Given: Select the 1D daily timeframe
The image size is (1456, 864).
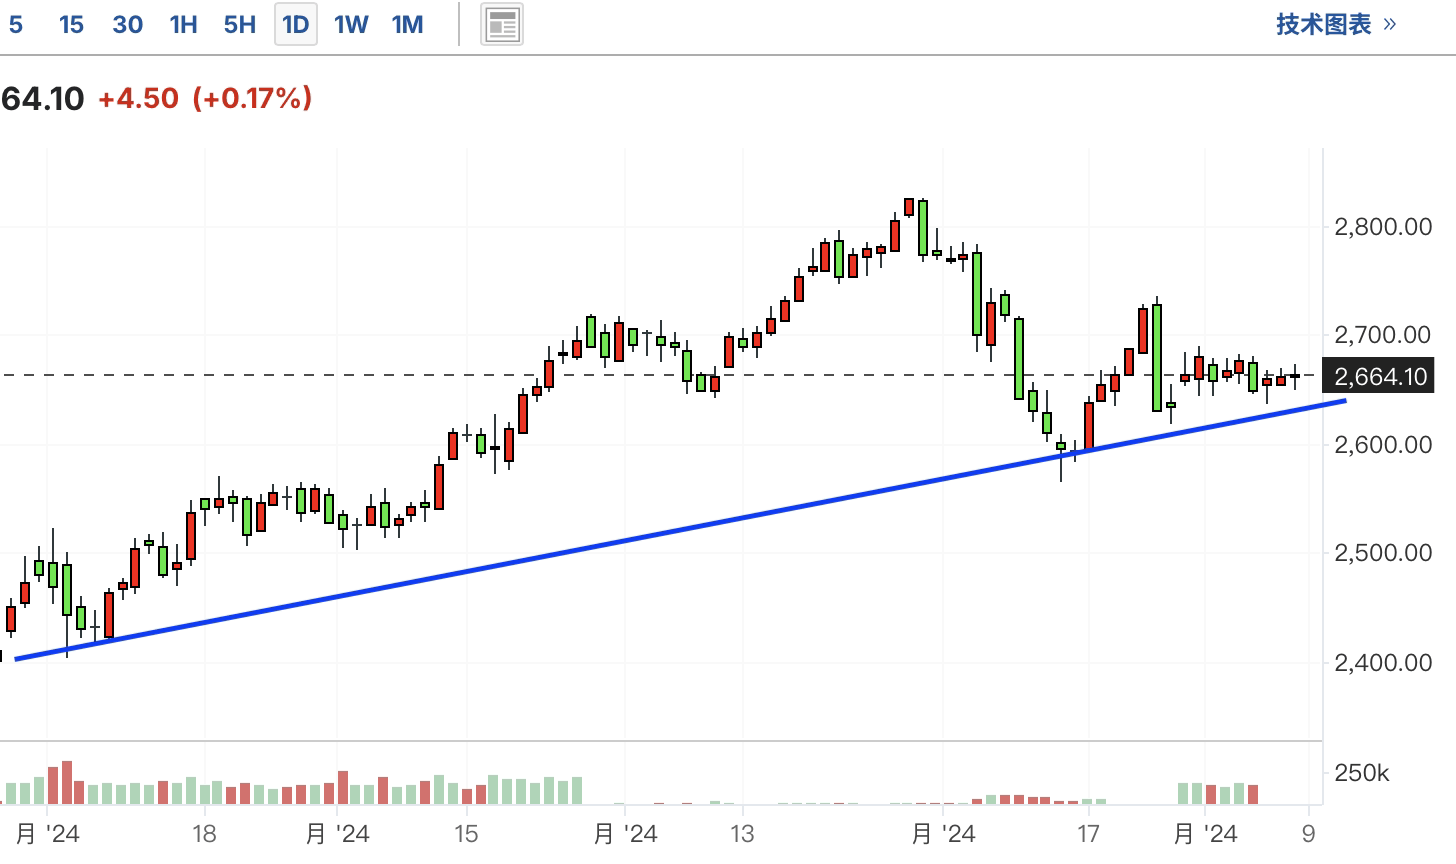Looking at the screenshot, I should tap(296, 25).
